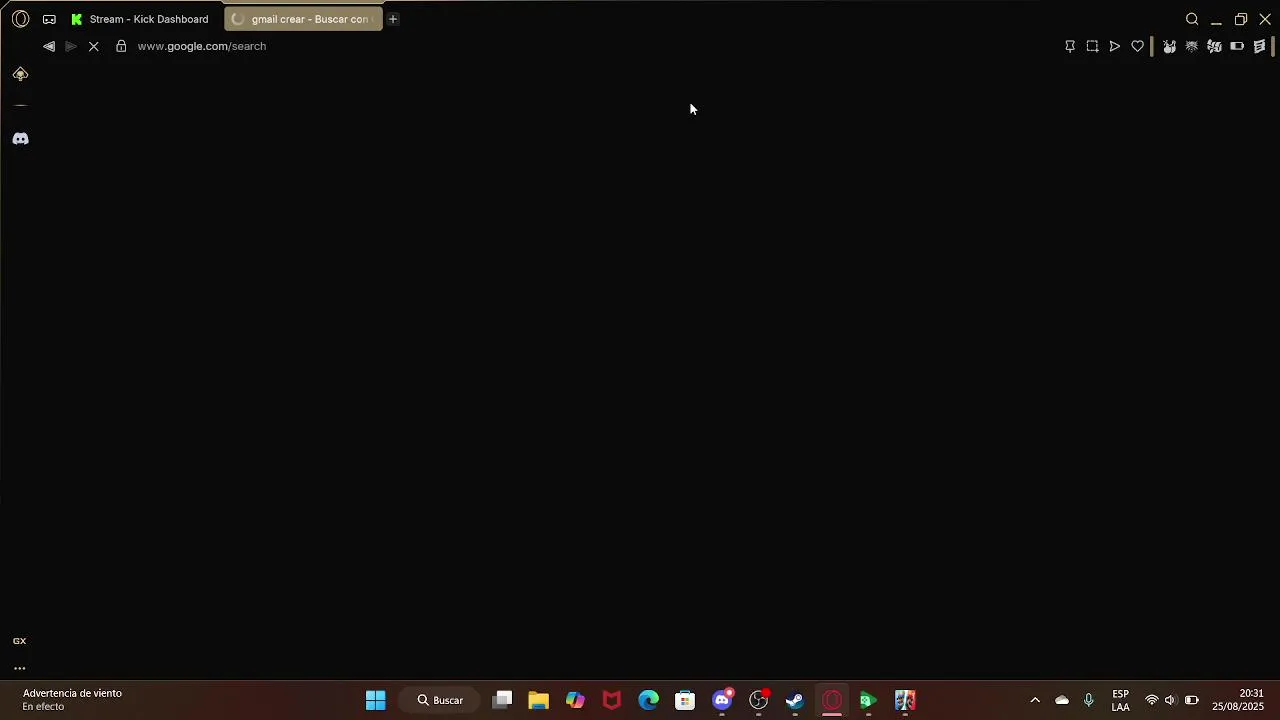Open the last colorful game icon on the taskbar
Image resolution: width=1280 pixels, height=720 pixels.
point(905,700)
